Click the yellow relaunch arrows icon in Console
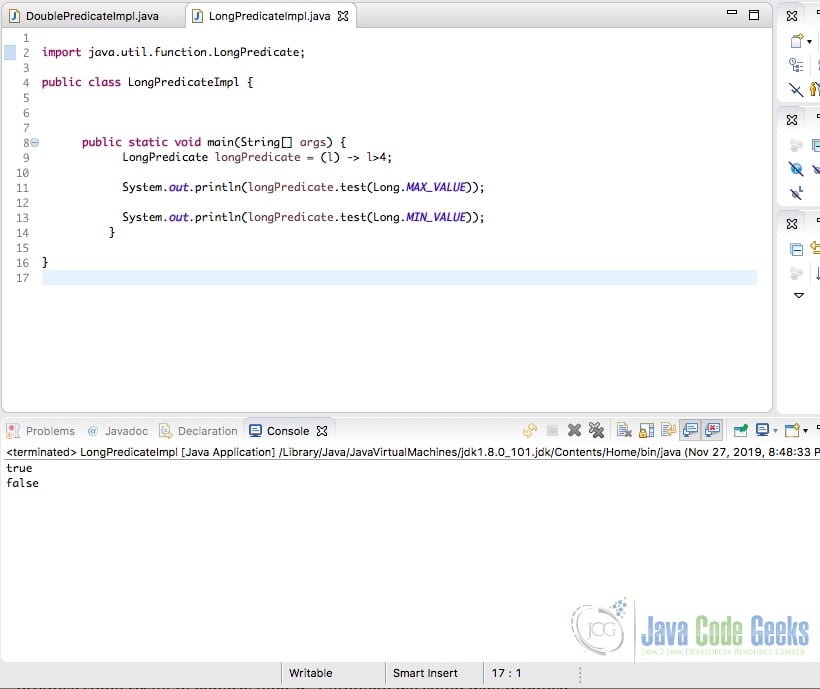The height and width of the screenshot is (689, 820). click(x=530, y=430)
